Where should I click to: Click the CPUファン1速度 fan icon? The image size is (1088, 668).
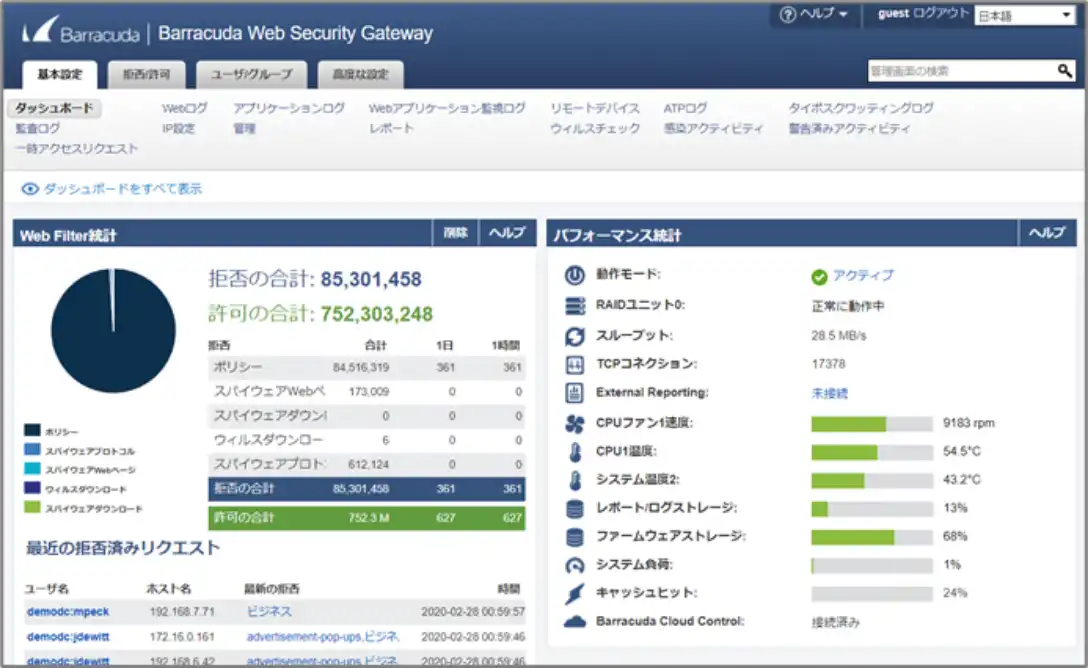575,423
